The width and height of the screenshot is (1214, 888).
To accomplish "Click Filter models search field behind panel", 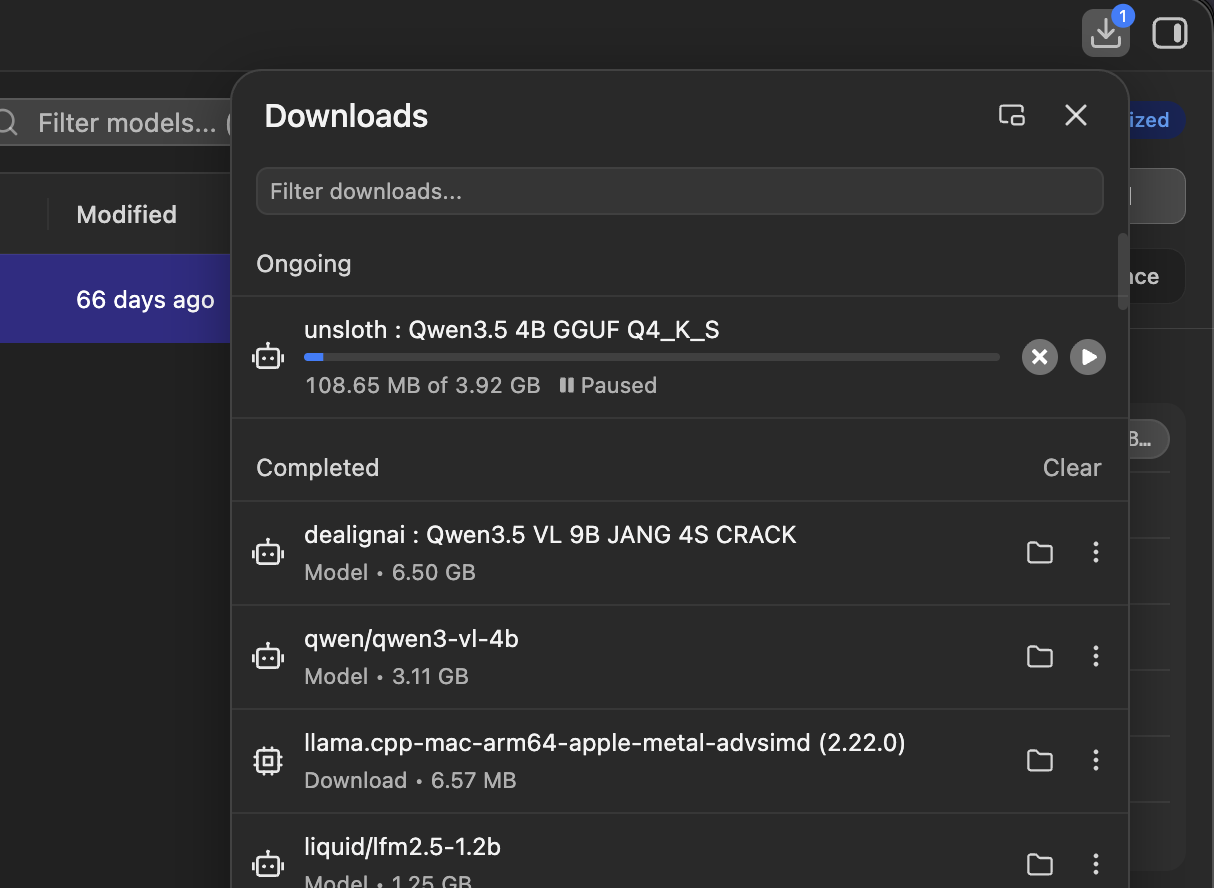I will pos(114,123).
